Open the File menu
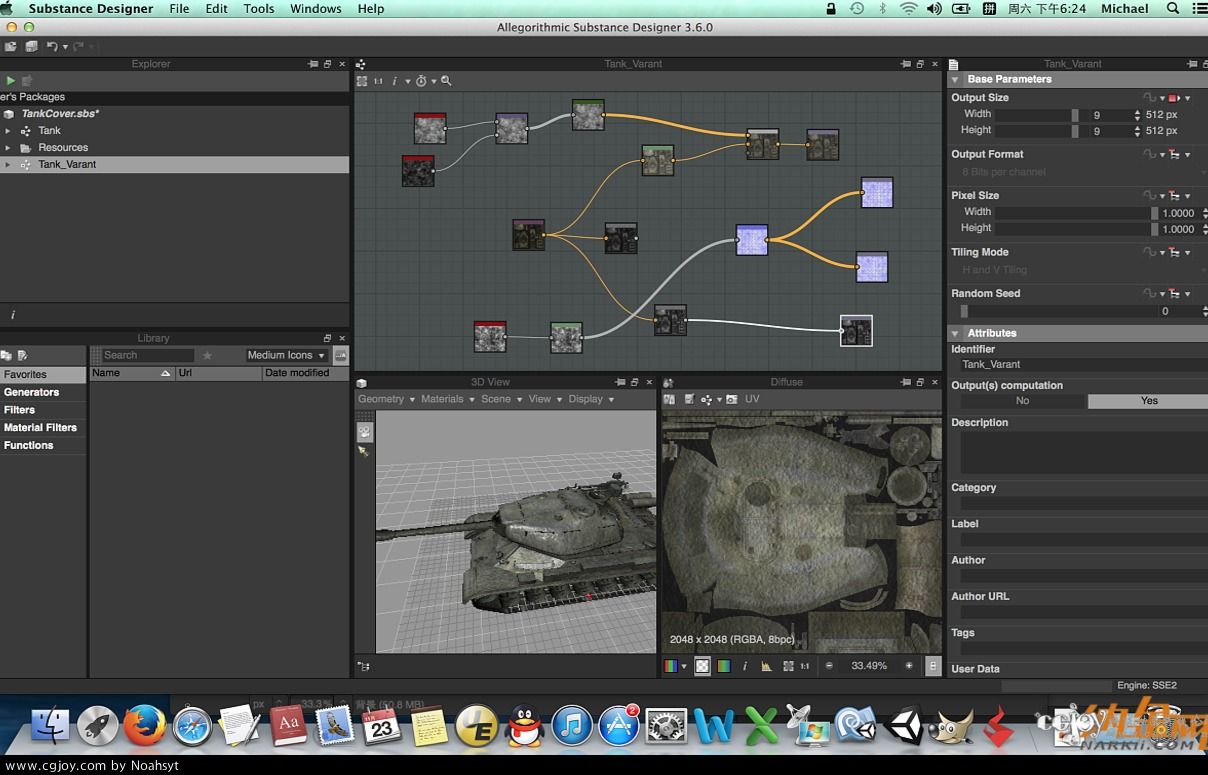The height and width of the screenshot is (775, 1208). pyautogui.click(x=179, y=9)
